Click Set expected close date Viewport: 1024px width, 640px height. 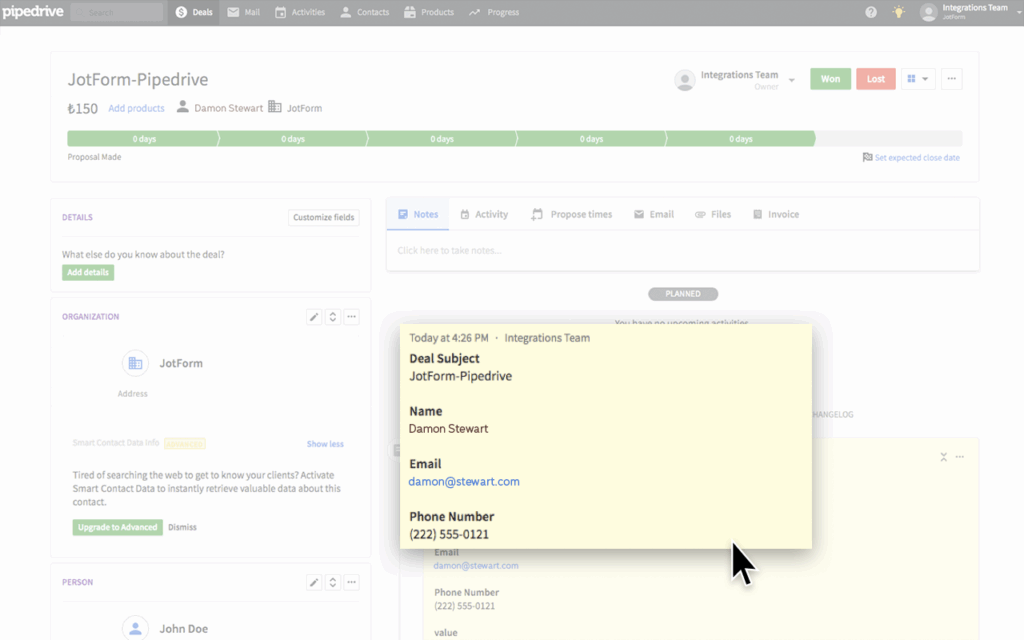tap(917, 157)
